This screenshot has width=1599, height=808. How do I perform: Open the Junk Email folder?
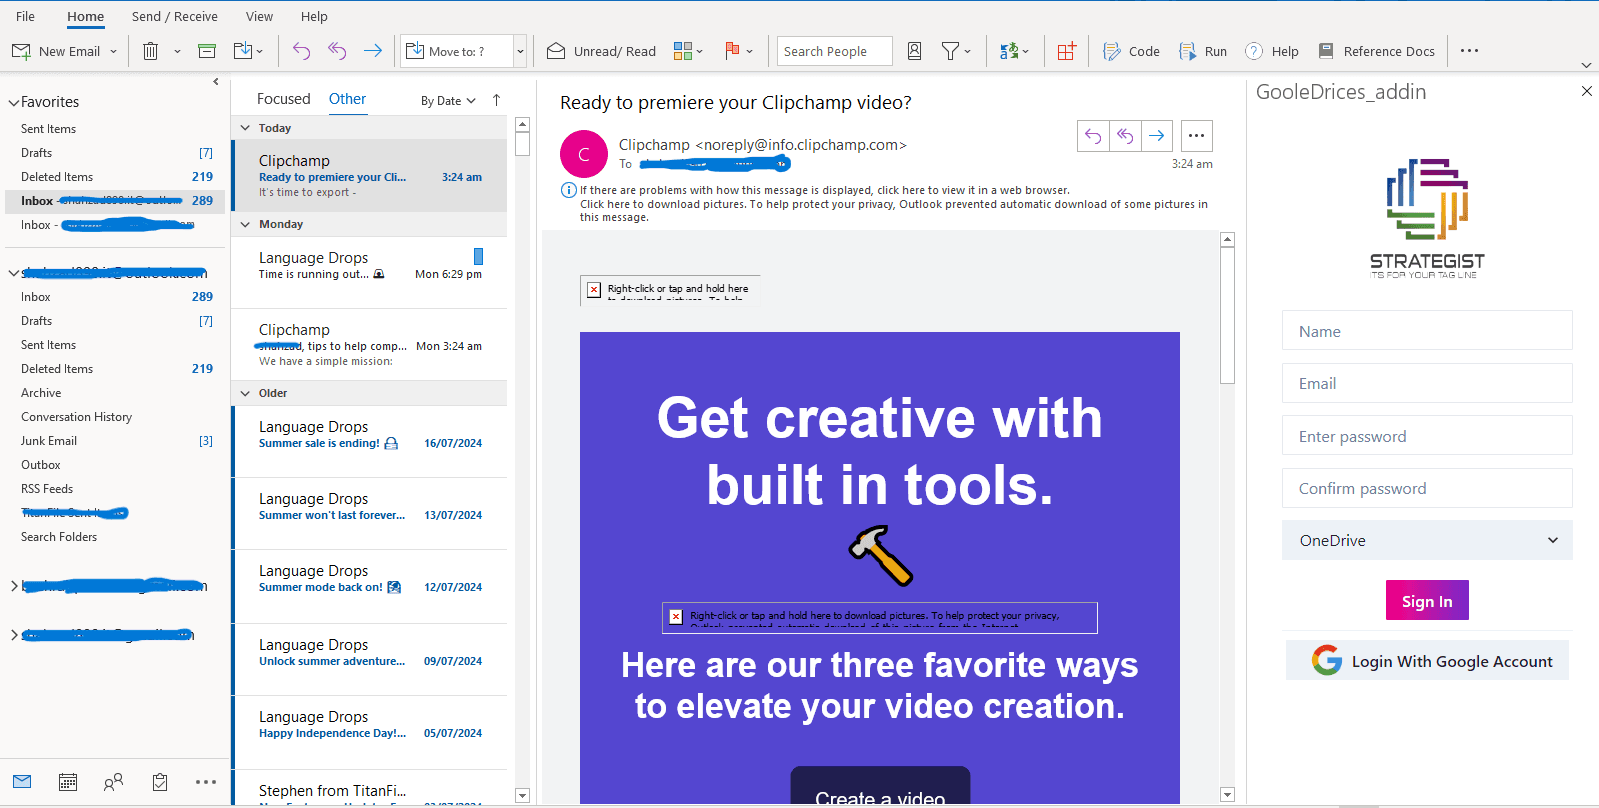49,441
